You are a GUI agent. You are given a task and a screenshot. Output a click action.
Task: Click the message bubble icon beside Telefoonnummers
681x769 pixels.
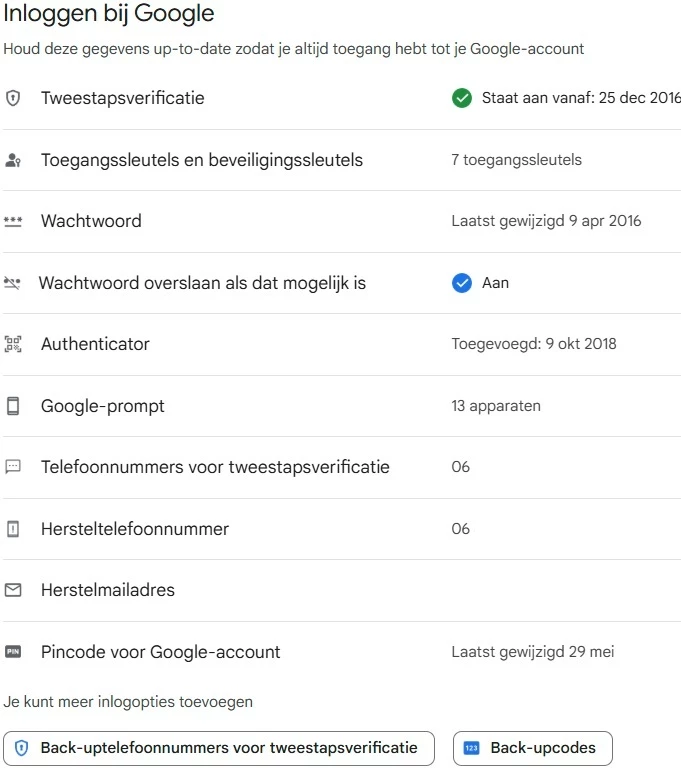(x=13, y=467)
